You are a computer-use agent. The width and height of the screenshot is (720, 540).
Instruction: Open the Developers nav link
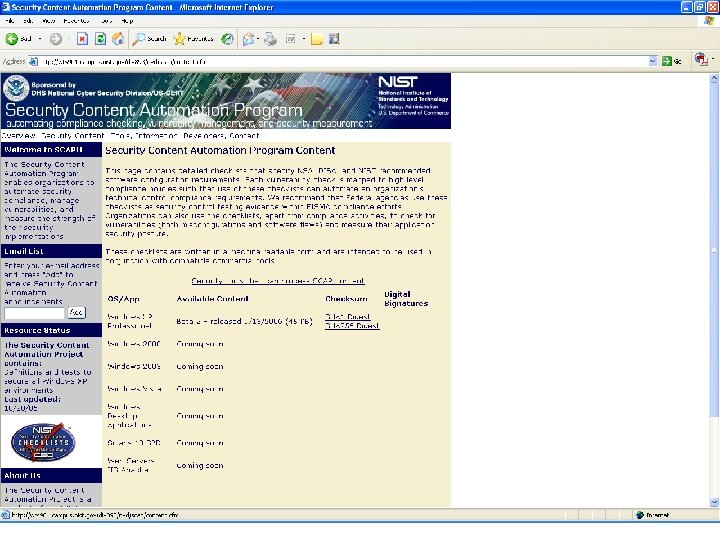(204, 135)
